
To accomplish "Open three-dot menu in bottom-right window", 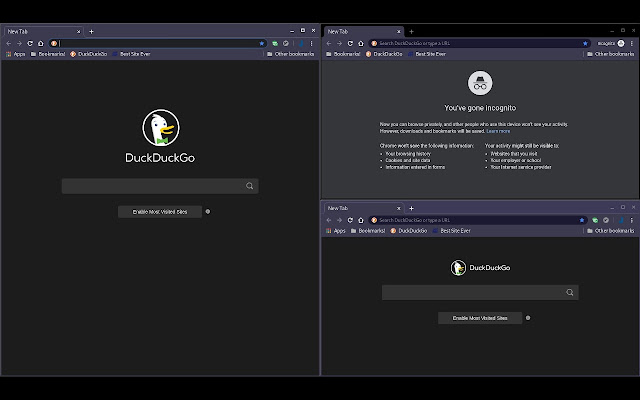I will coord(631,220).
